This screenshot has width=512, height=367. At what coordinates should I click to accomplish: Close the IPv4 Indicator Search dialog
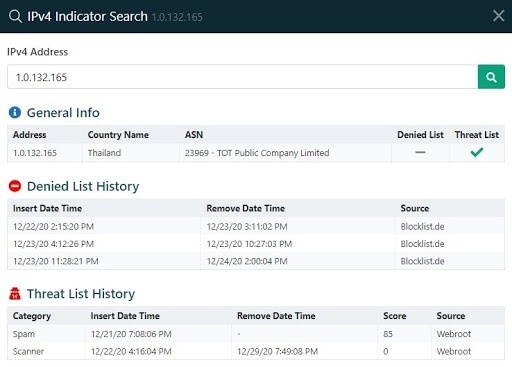(x=498, y=16)
